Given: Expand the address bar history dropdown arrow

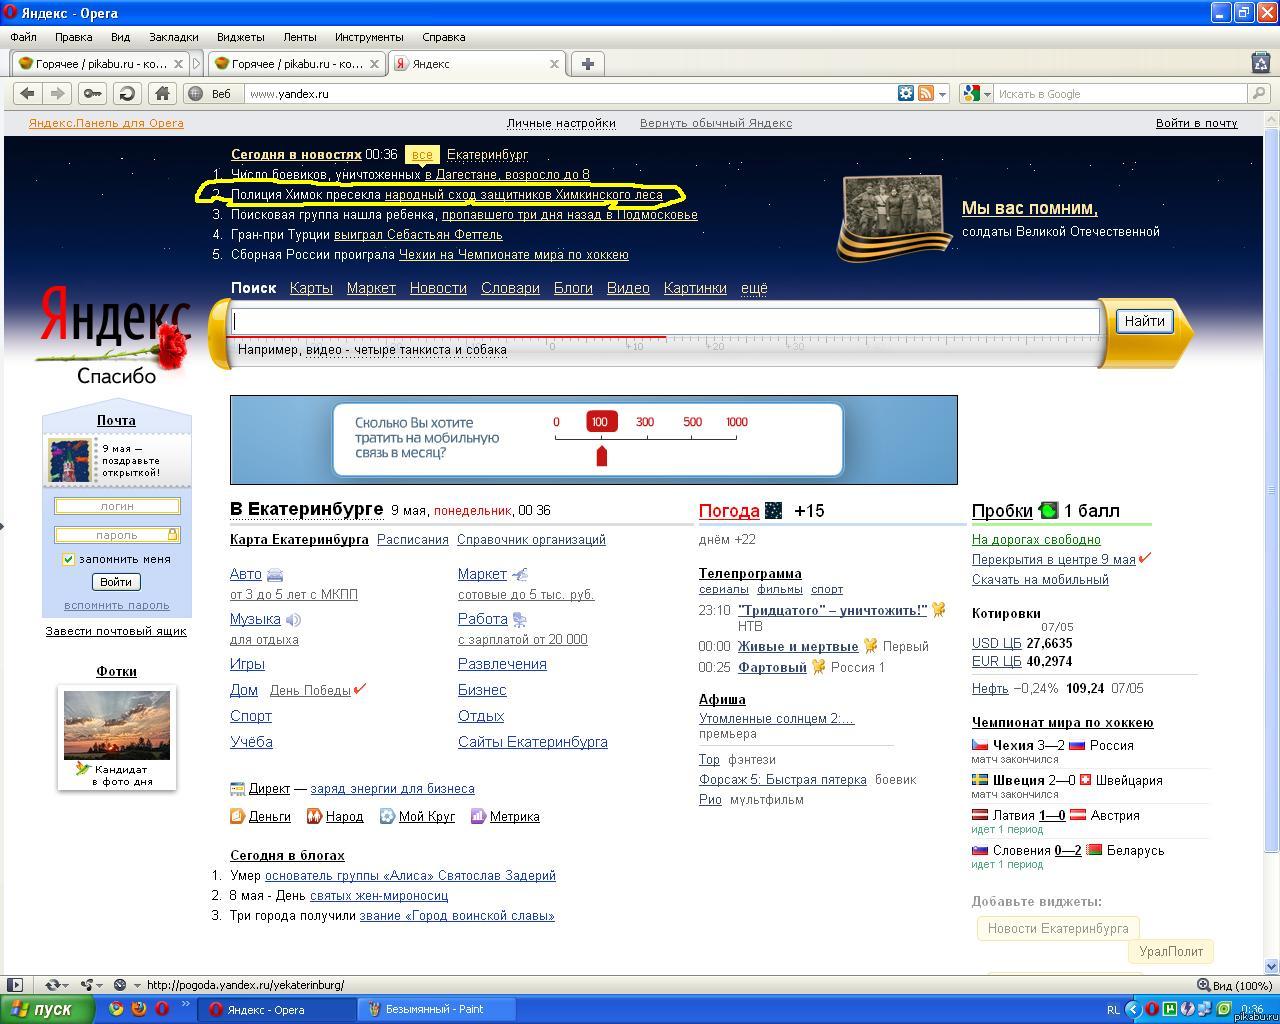Looking at the screenshot, I should pyautogui.click(x=943, y=94).
